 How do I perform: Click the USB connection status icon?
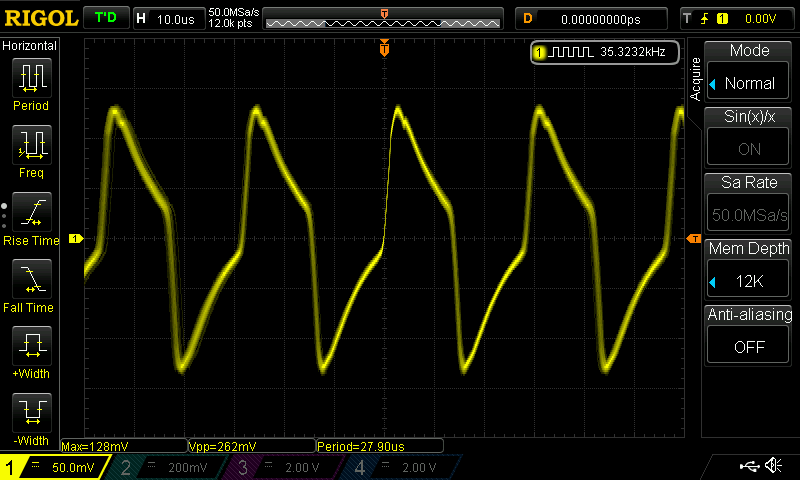749,466
